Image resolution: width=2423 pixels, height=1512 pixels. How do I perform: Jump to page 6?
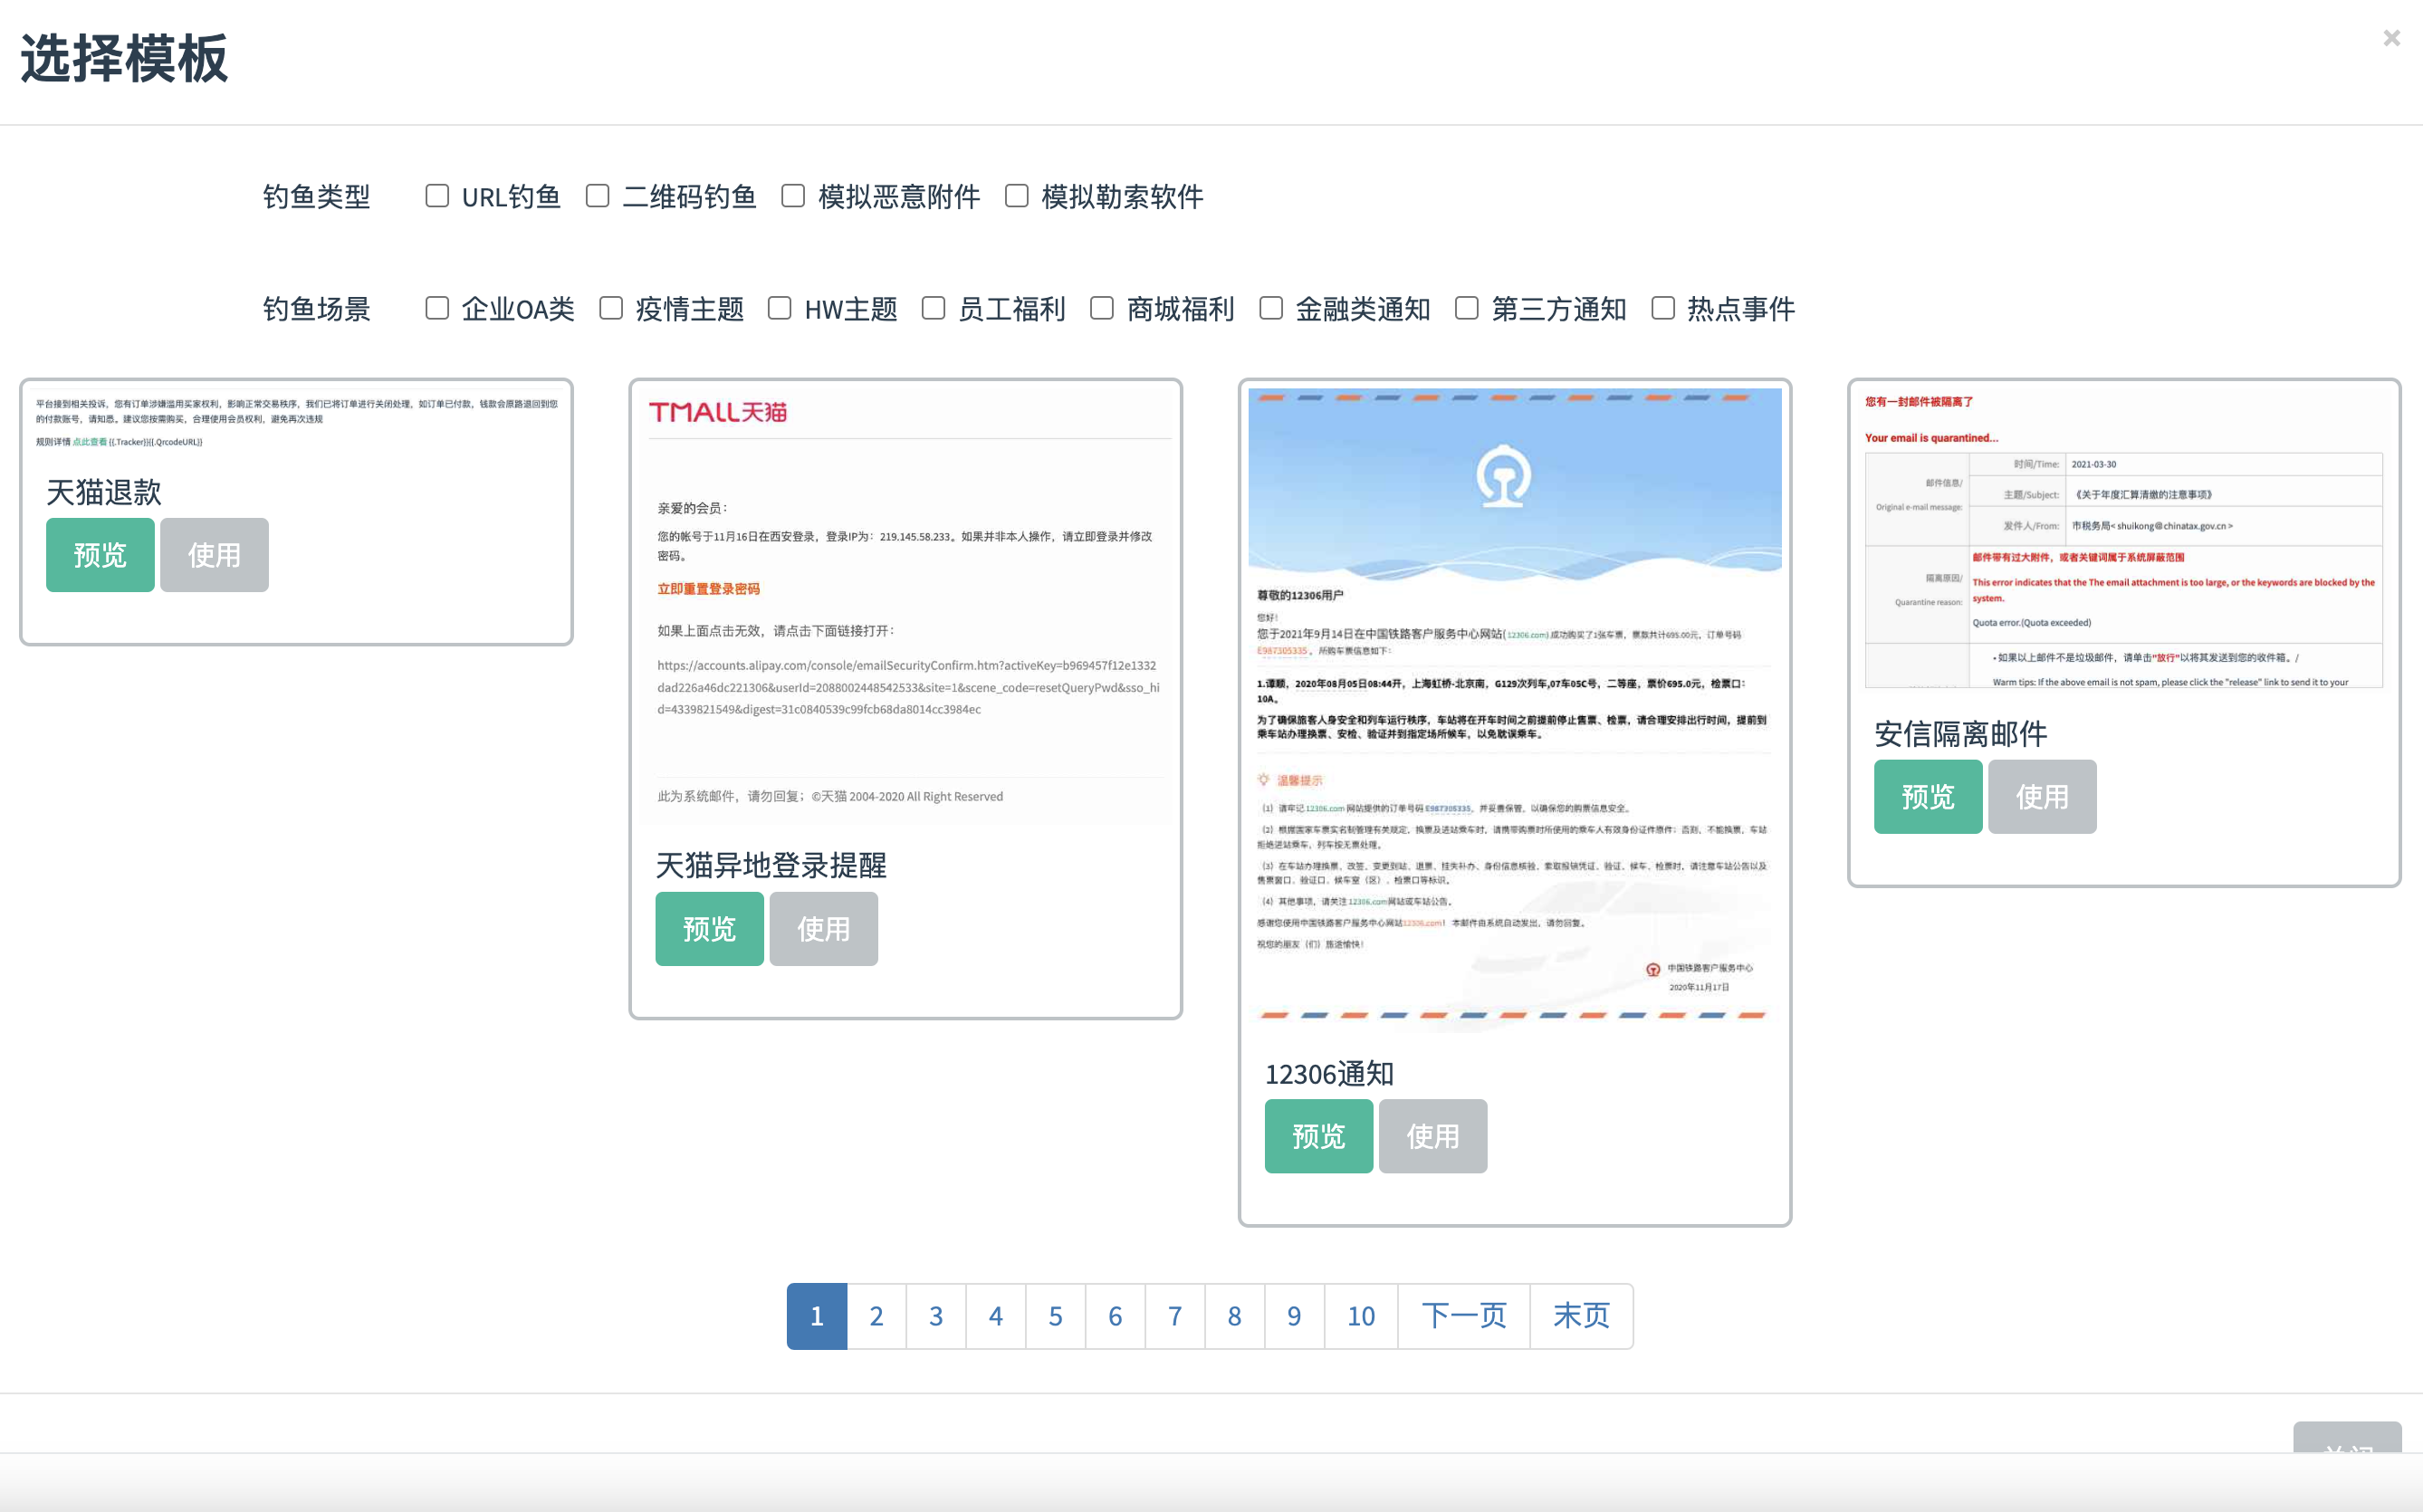[x=1115, y=1316]
